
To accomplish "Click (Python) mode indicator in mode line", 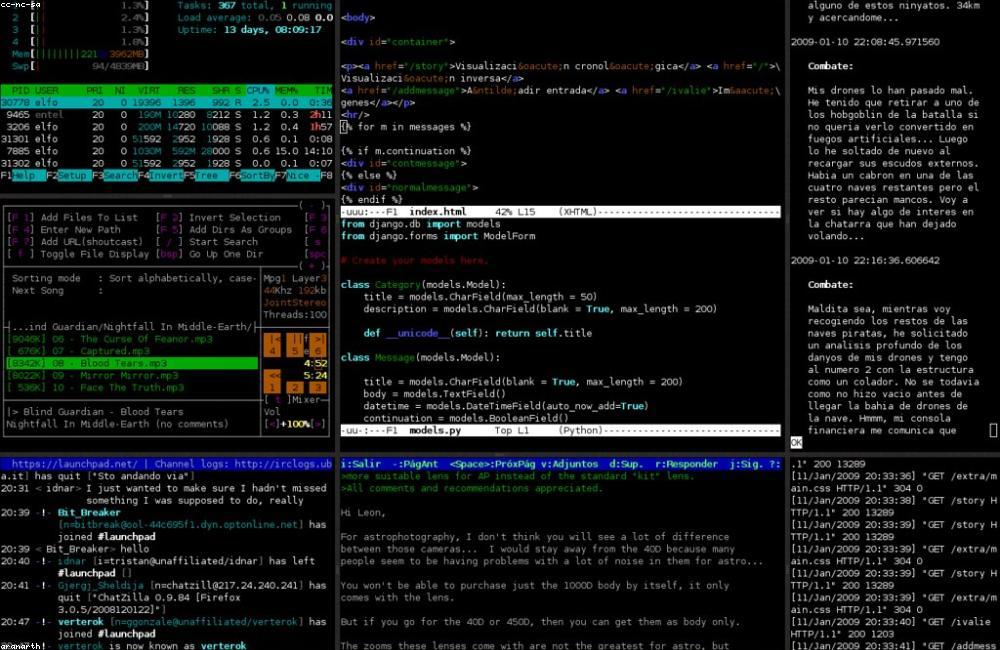I will pyautogui.click(x=580, y=431).
